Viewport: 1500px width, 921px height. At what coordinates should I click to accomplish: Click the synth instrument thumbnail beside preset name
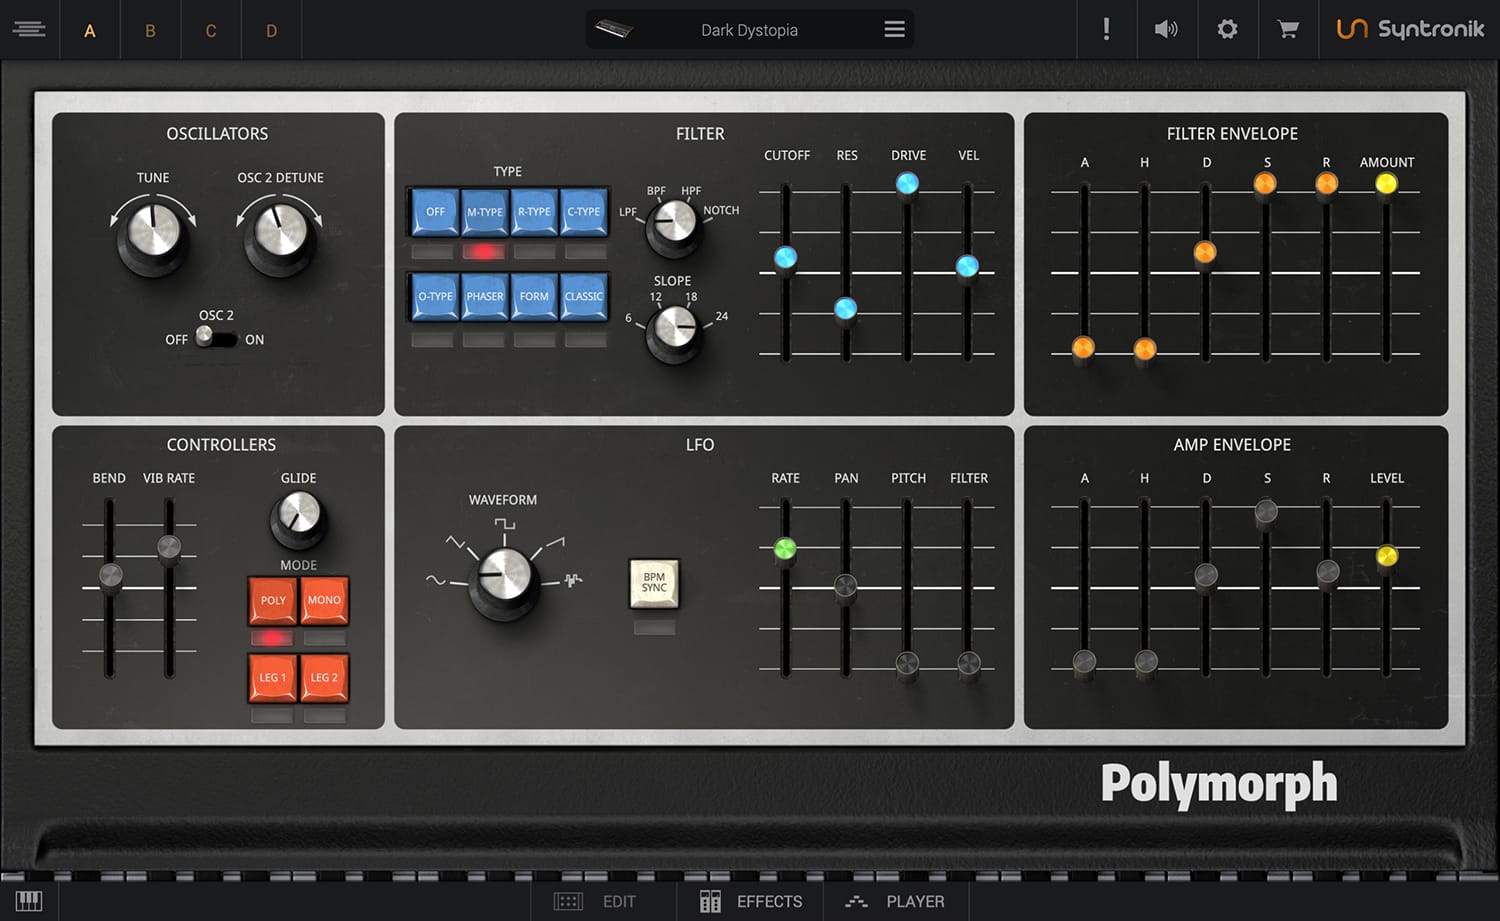pyautogui.click(x=614, y=30)
